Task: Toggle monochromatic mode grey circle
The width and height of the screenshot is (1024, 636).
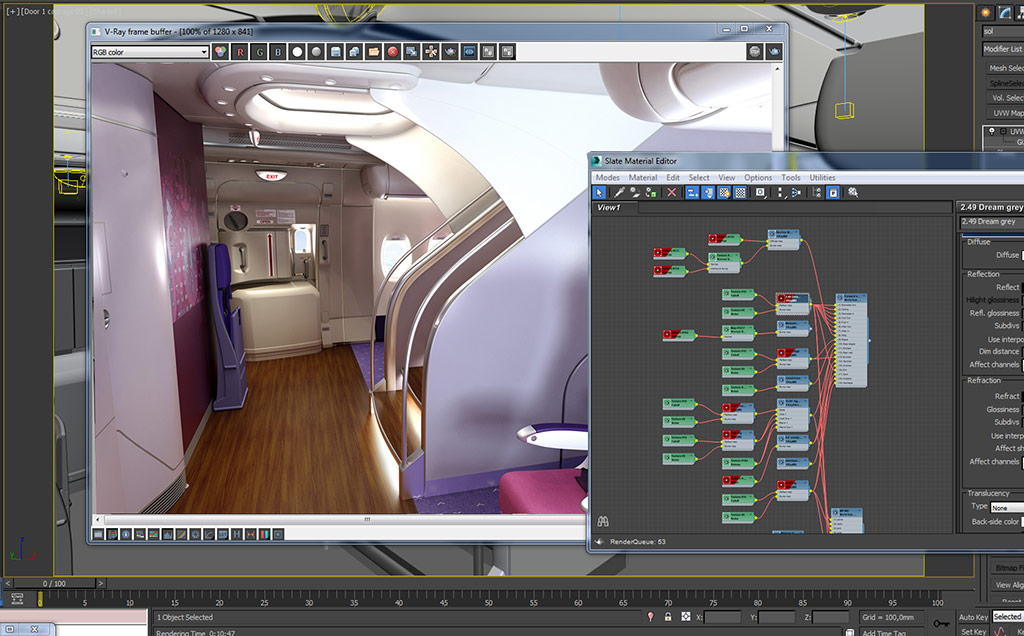Action: coord(316,52)
